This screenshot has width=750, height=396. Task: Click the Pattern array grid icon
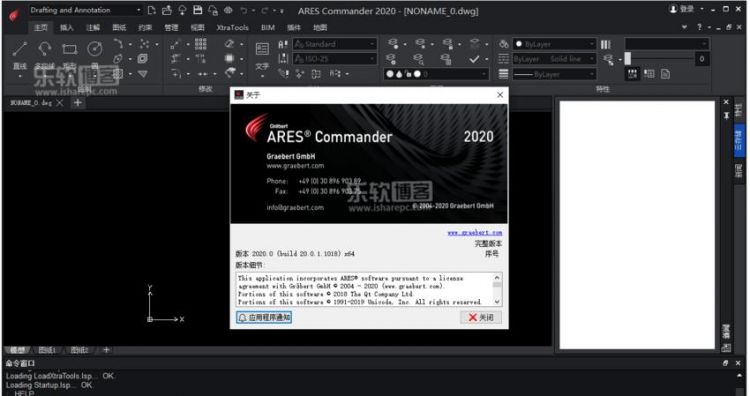[201, 44]
